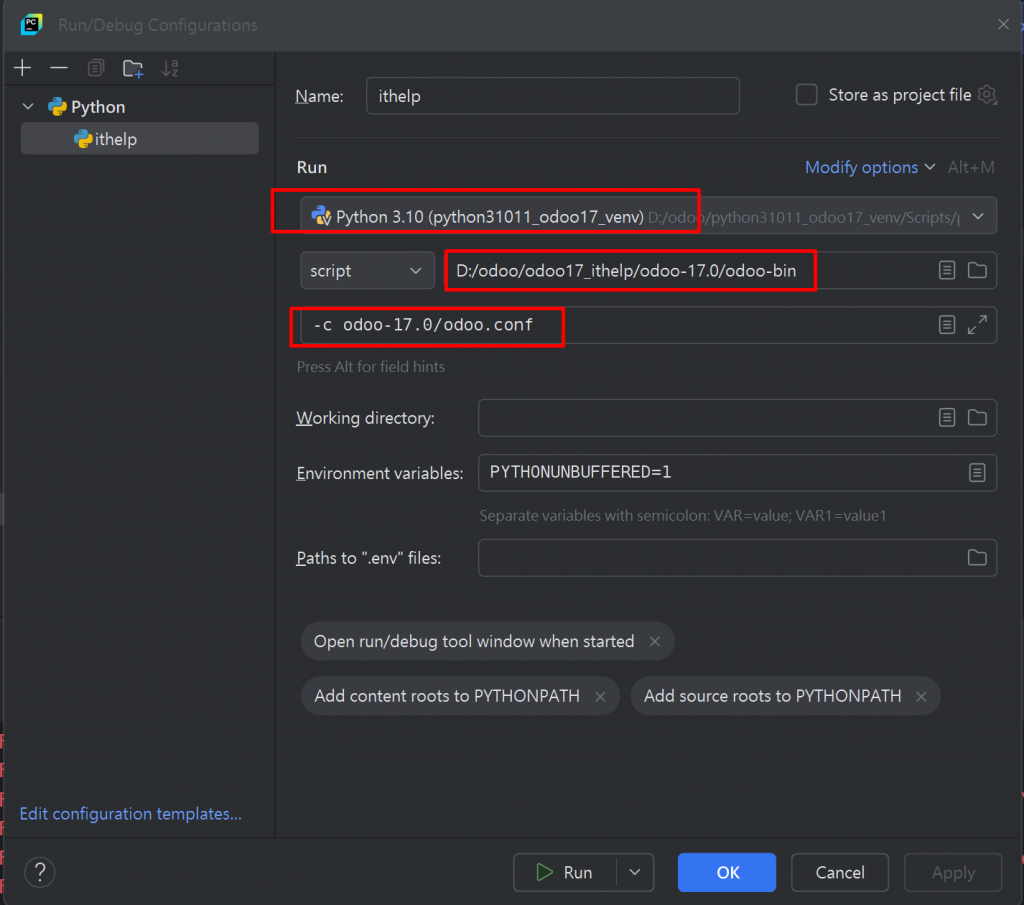This screenshot has width=1024, height=905.
Task: Run the ithelp configuration
Action: pyautogui.click(x=565, y=872)
